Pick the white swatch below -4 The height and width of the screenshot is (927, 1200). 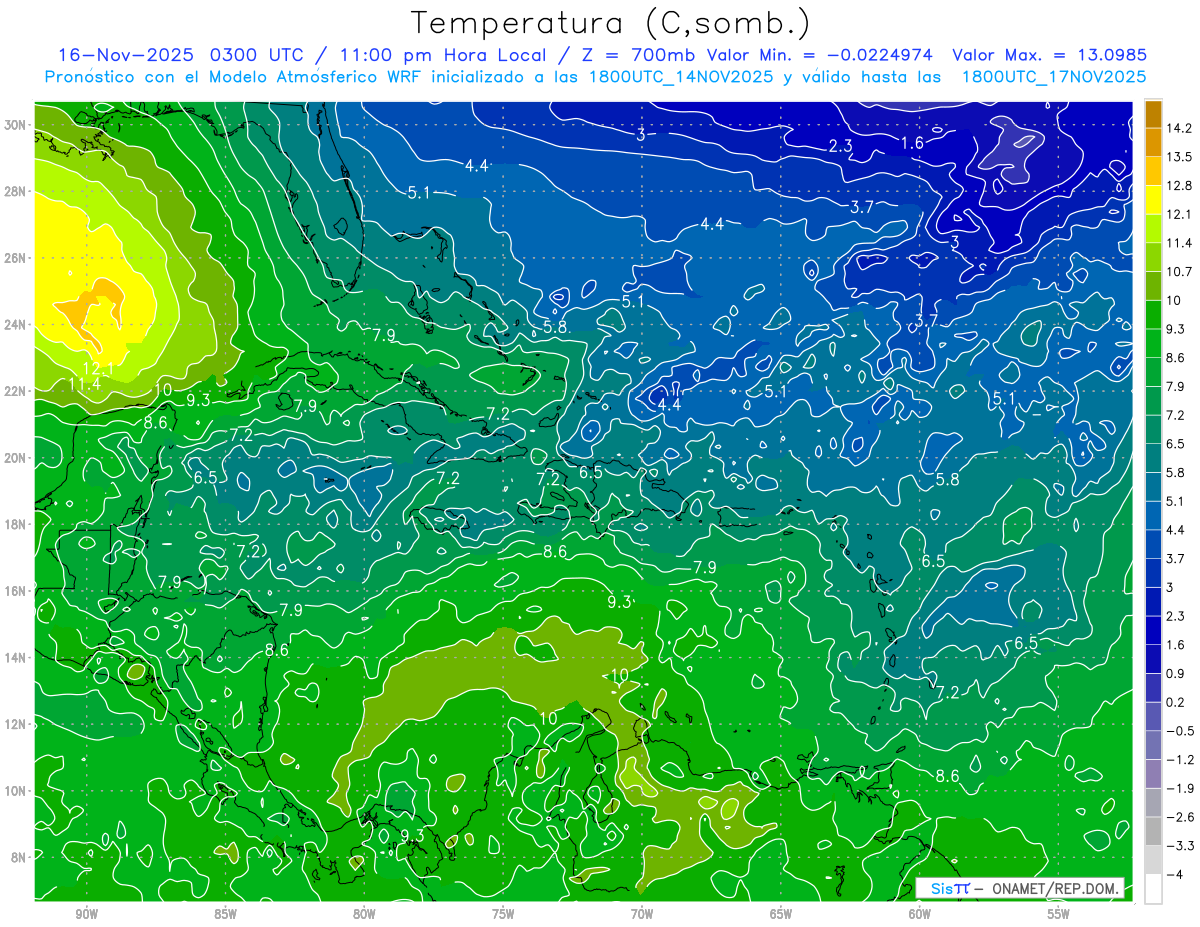[1153, 888]
